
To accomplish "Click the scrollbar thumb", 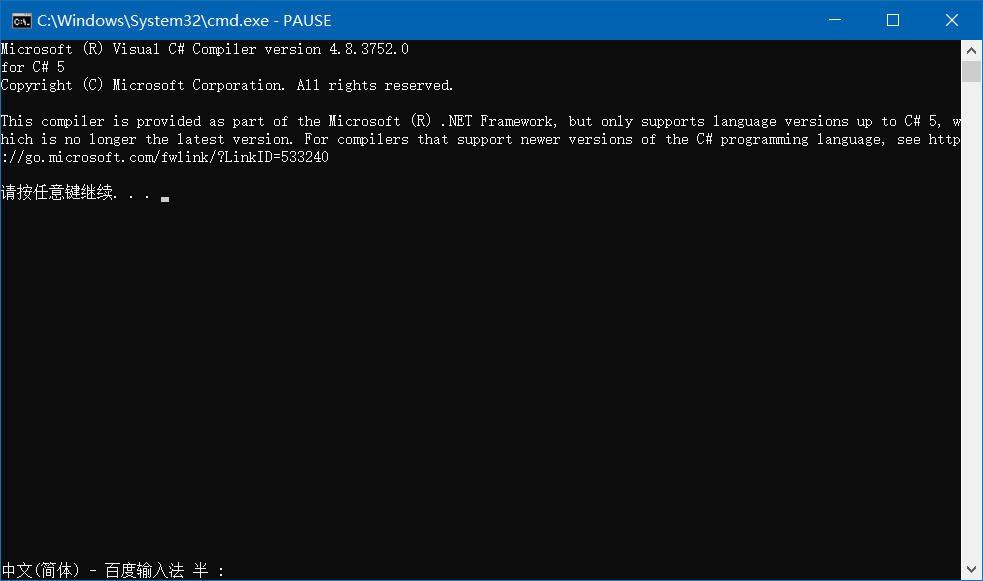I will [x=971, y=70].
